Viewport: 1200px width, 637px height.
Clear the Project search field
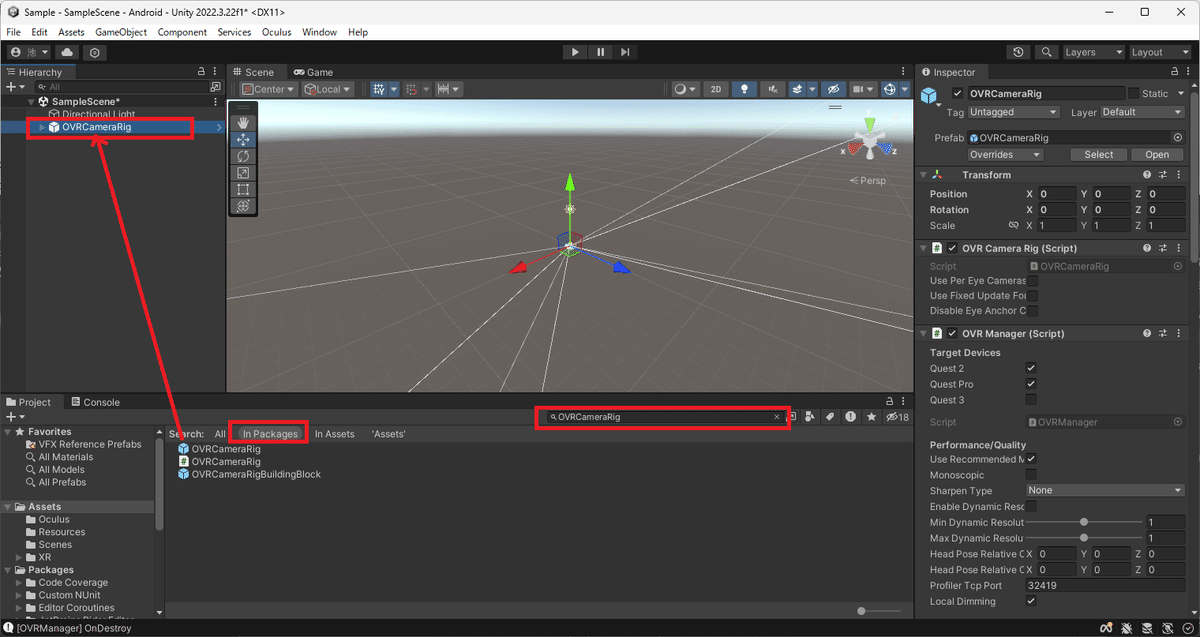777,417
